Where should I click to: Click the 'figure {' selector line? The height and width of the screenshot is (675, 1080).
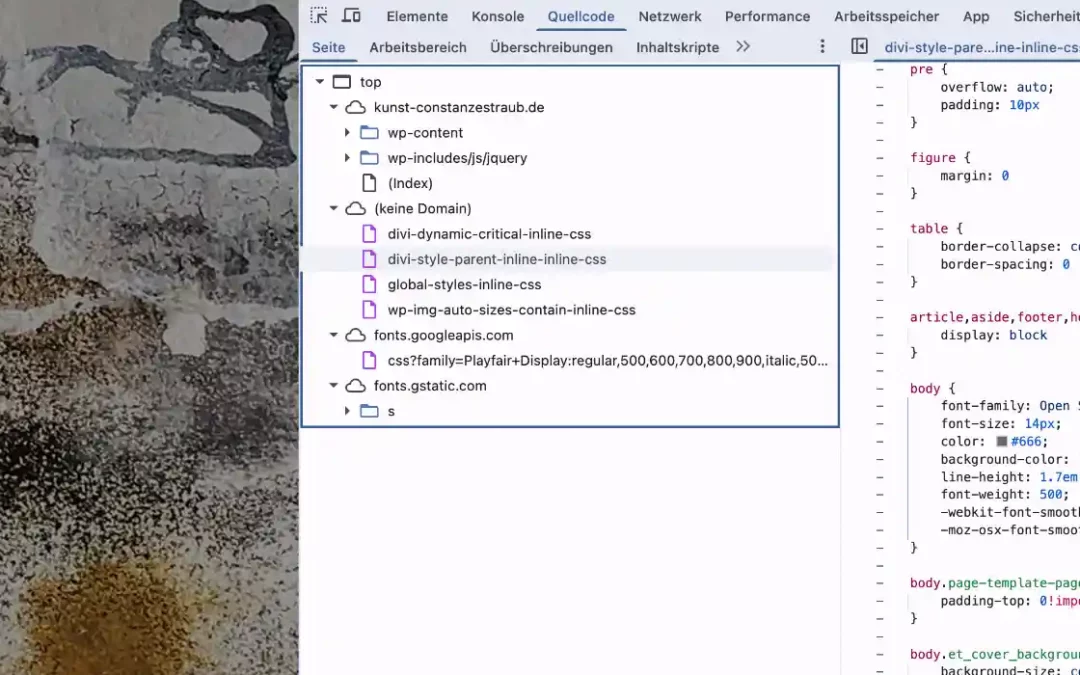[x=940, y=158]
